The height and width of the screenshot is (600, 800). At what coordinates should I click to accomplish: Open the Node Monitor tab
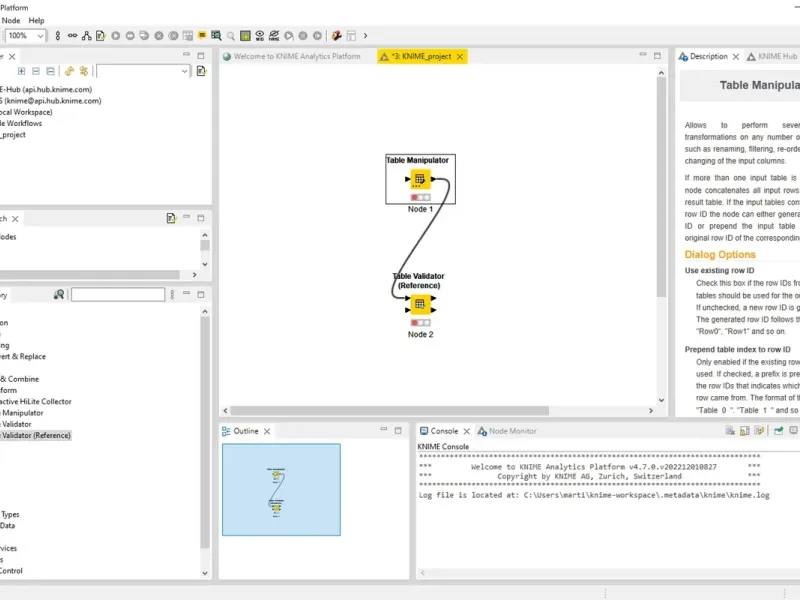pos(507,431)
